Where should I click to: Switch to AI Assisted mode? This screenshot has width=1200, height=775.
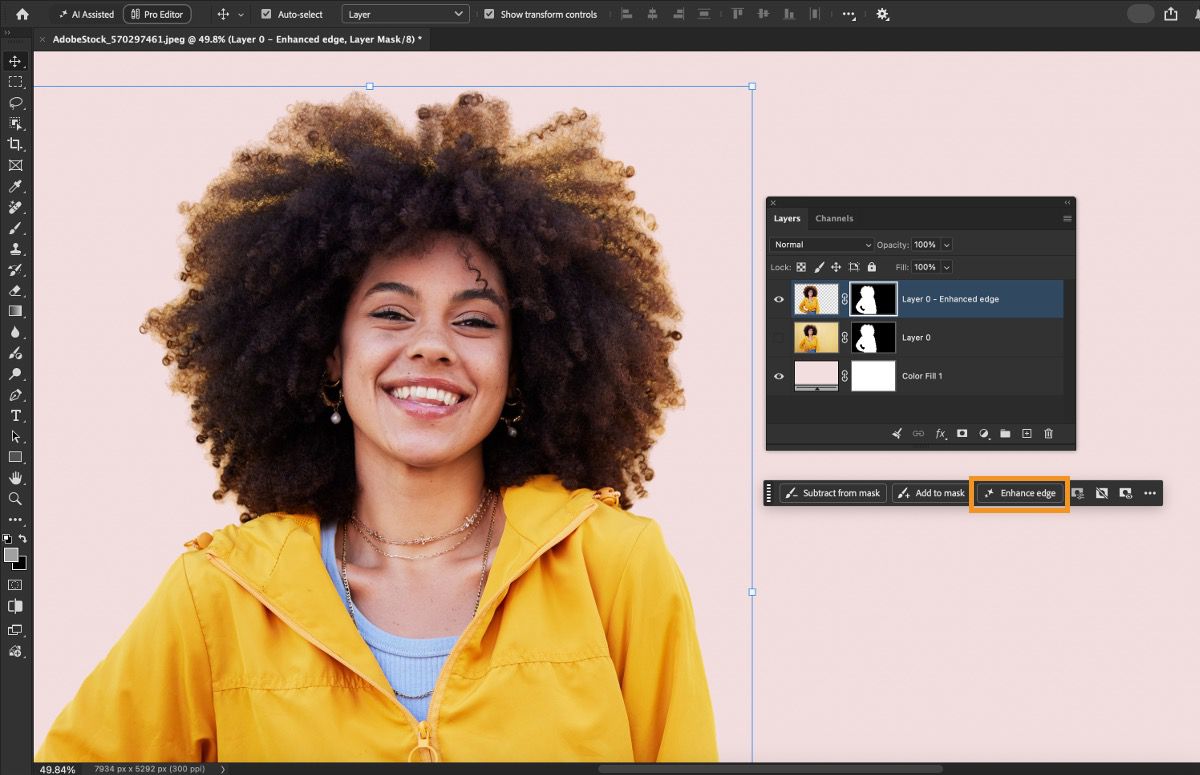tap(86, 14)
